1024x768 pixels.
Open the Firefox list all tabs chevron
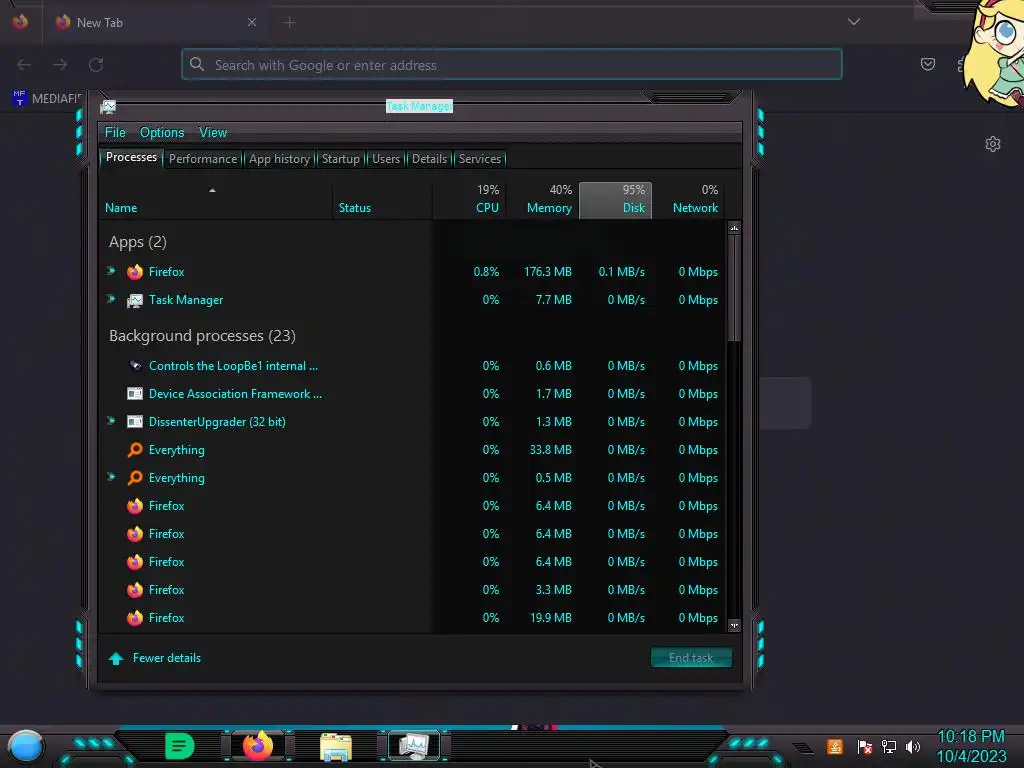point(854,22)
